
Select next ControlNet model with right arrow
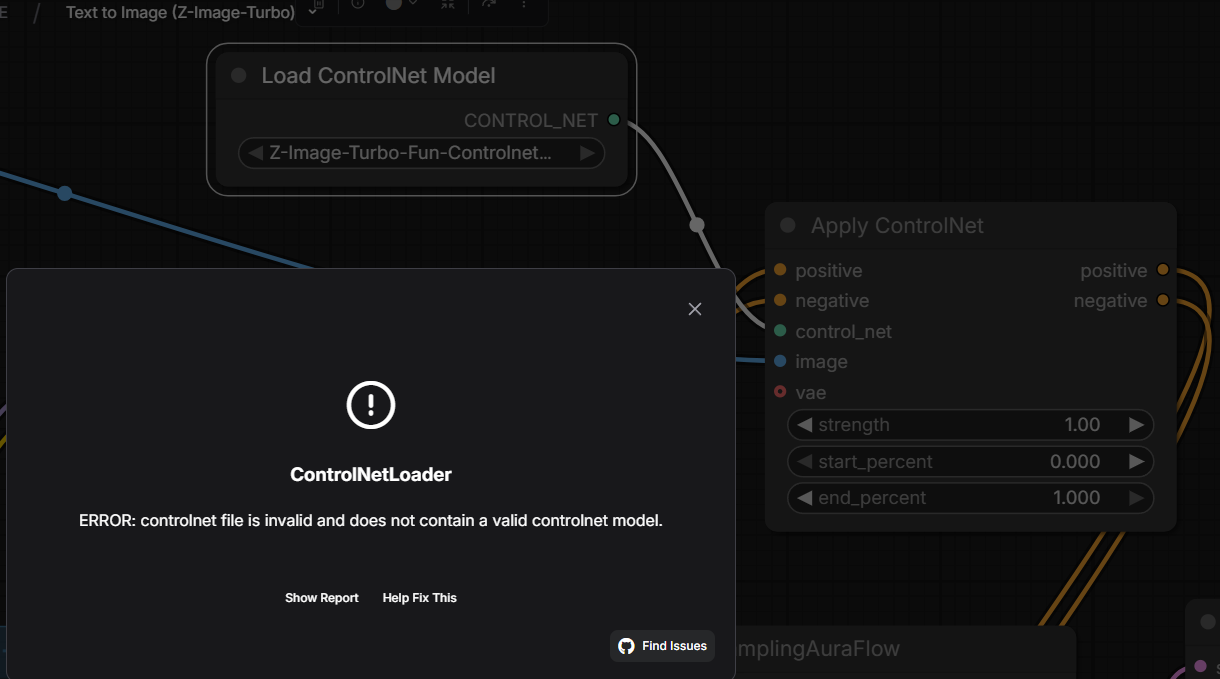587,153
